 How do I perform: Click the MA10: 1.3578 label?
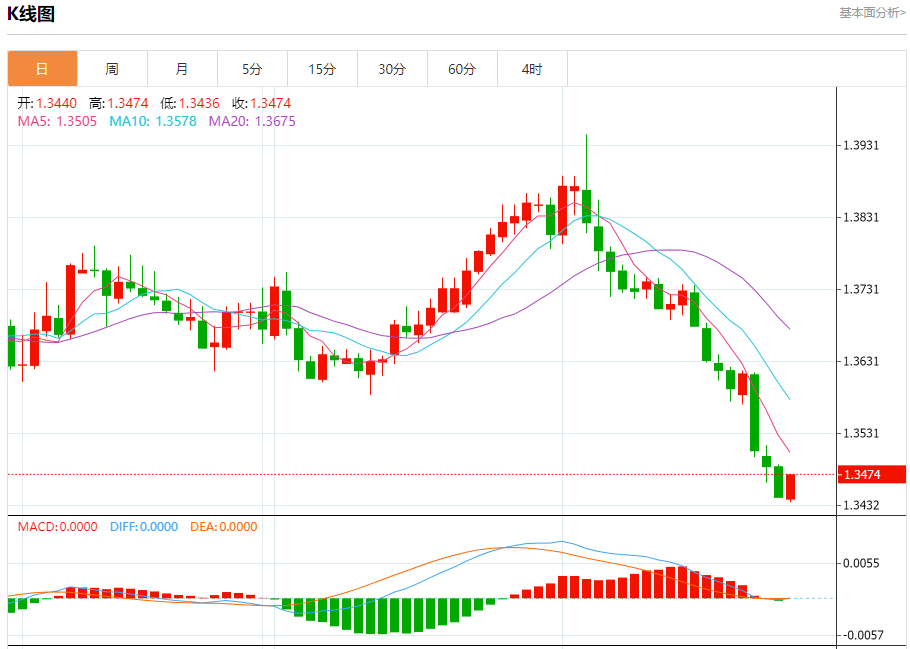point(153,121)
